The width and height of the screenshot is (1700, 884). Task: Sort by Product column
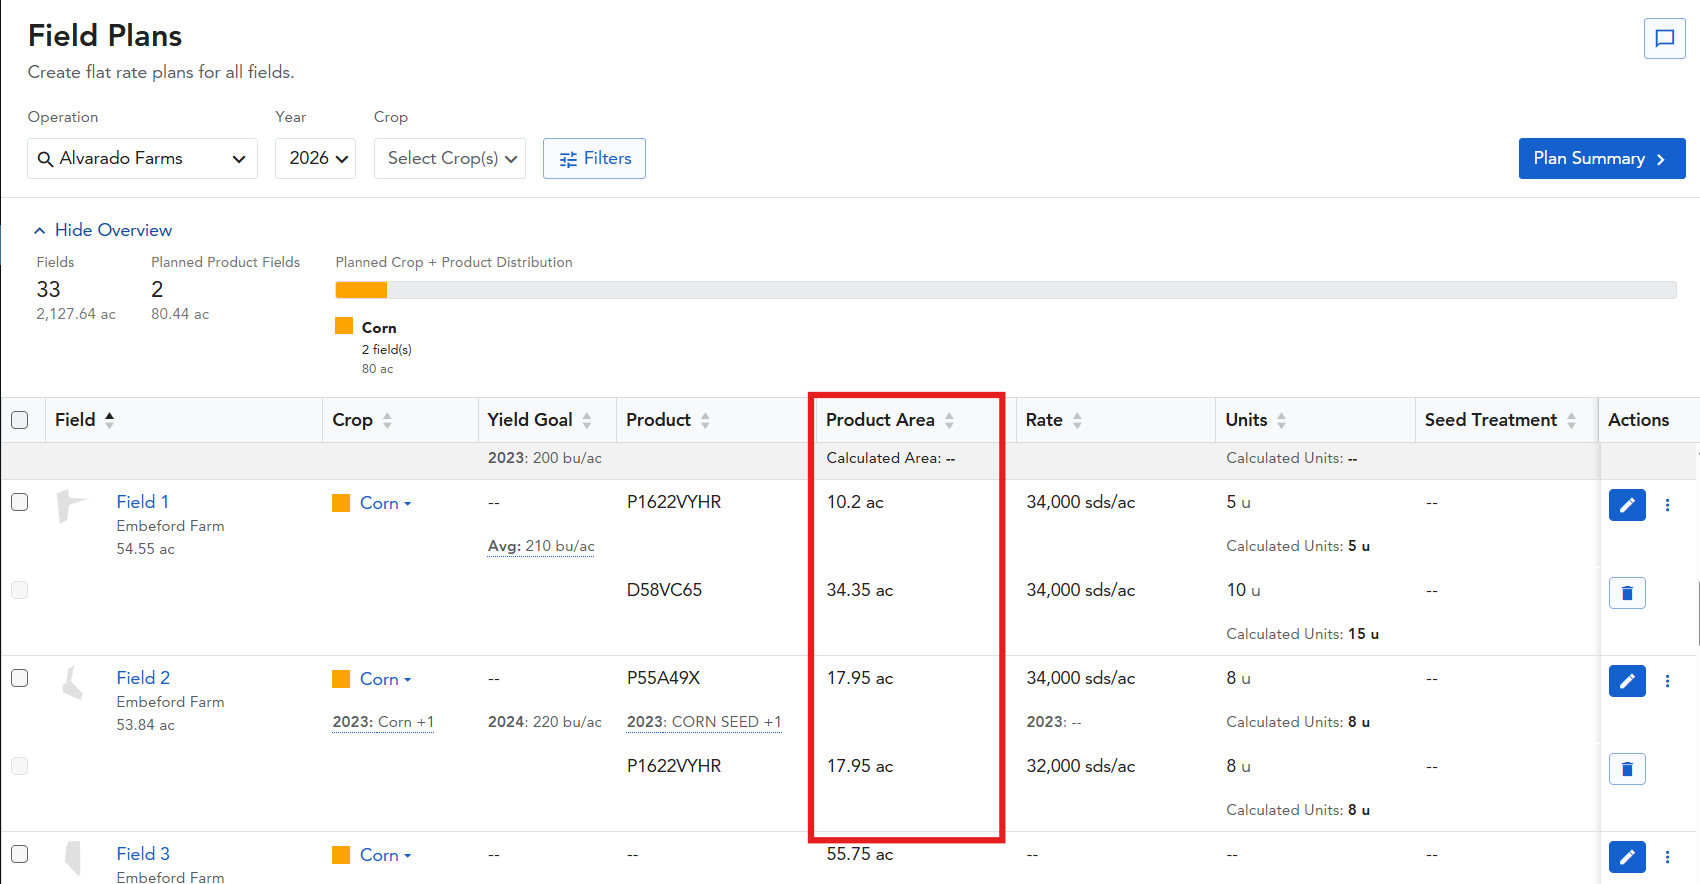(x=705, y=421)
